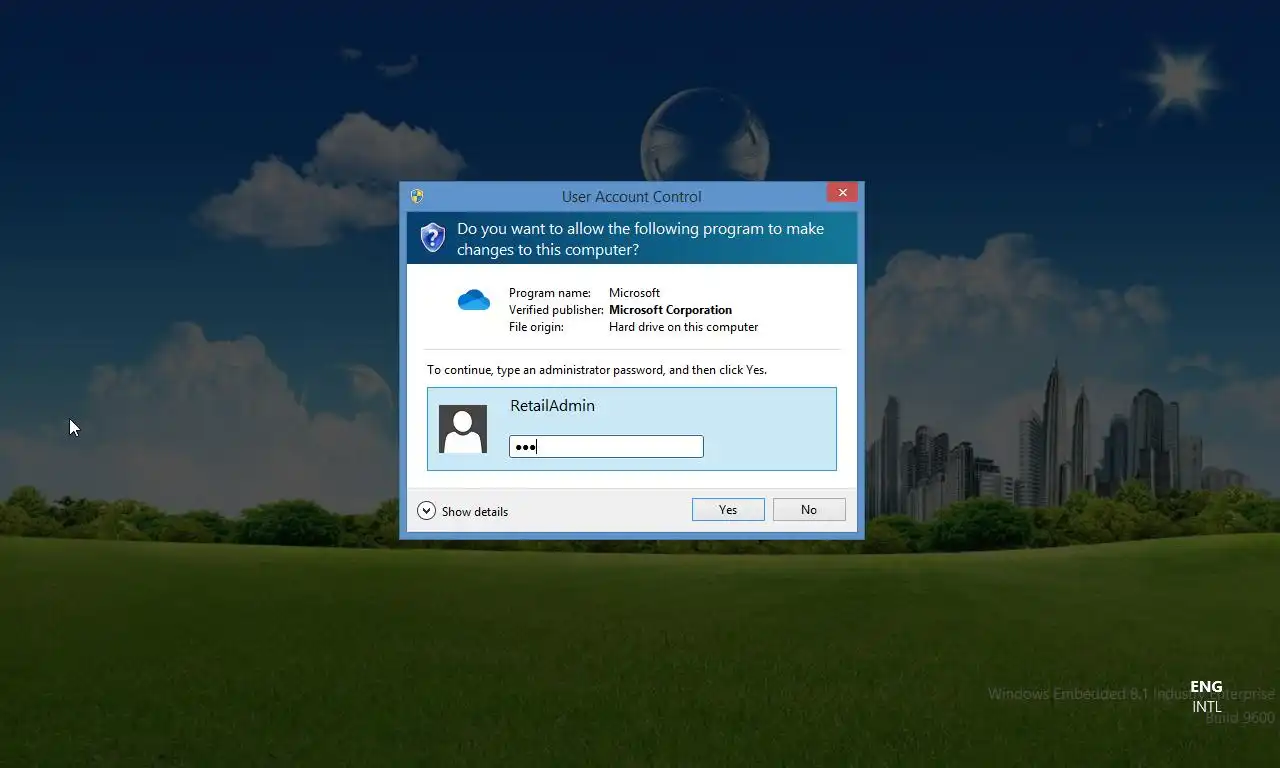Screen dimensions: 1280x768
Task: Click the 'Program name:' label
Action: 550,293
